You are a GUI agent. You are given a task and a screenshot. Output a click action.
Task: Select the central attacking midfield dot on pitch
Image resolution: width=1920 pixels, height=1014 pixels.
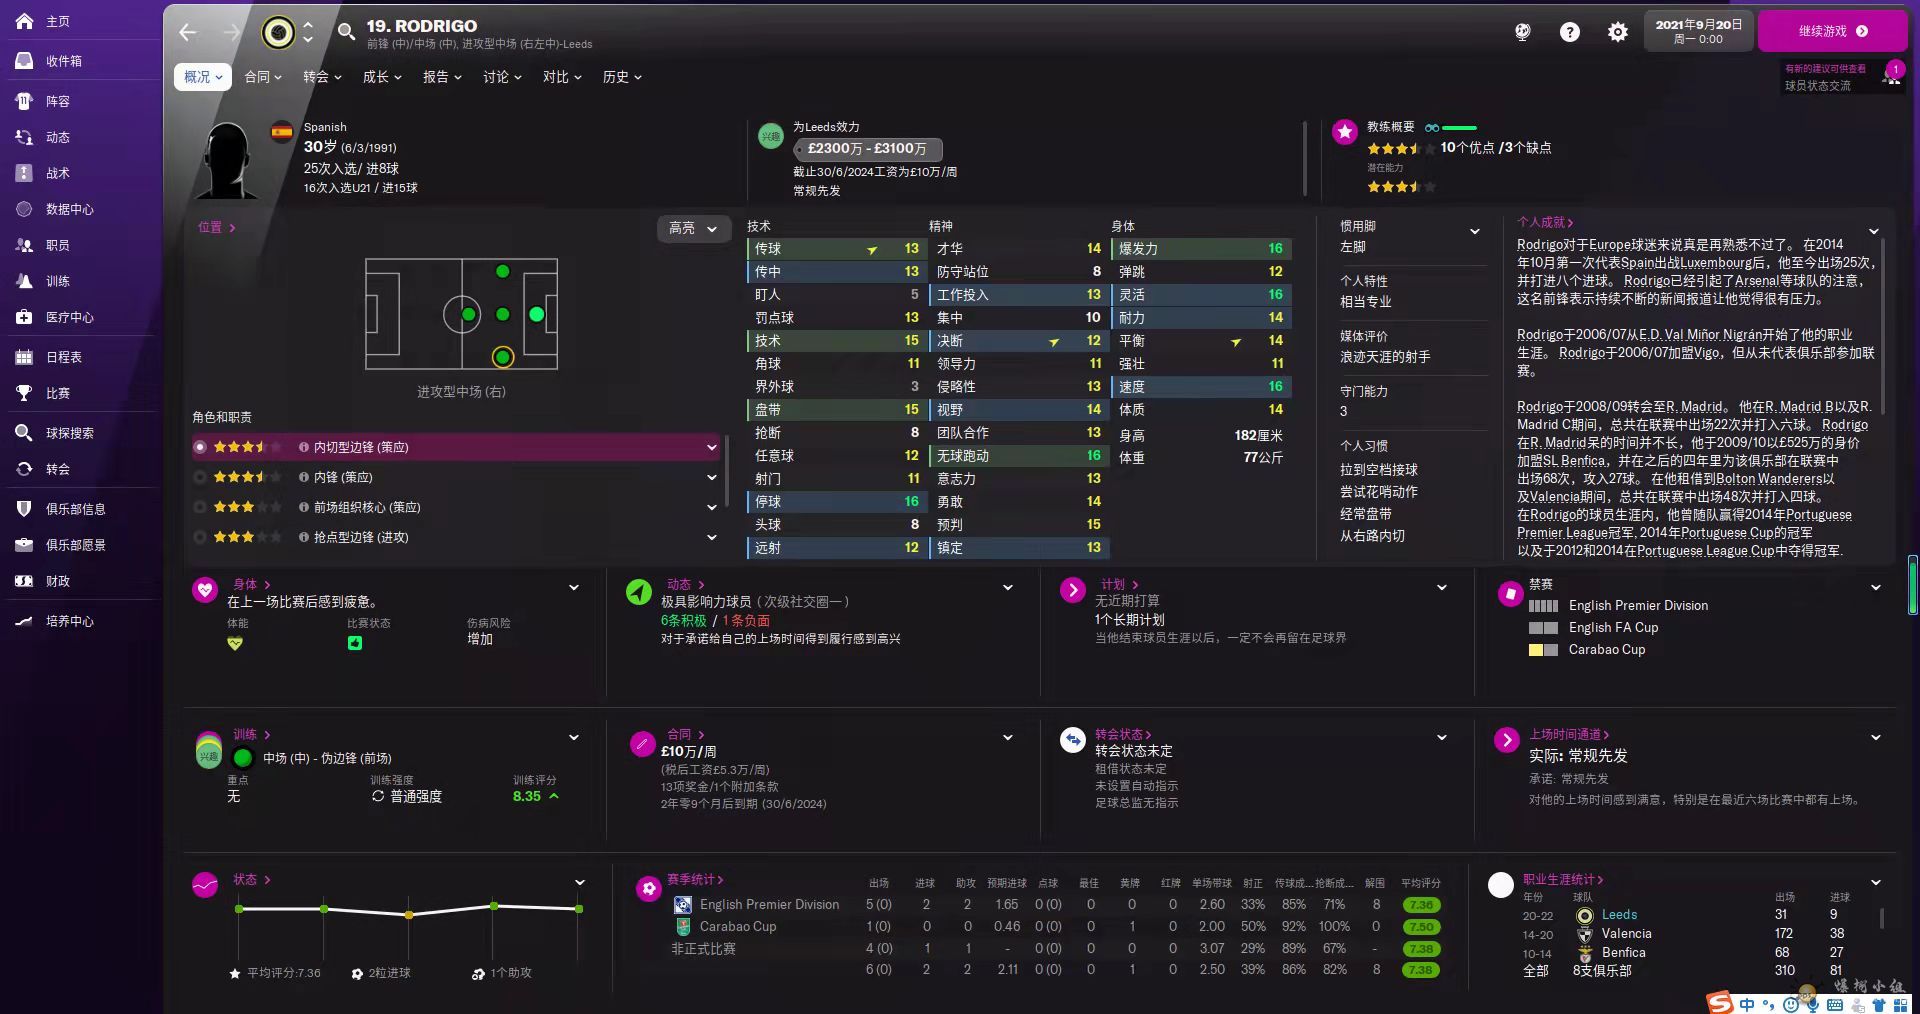(502, 314)
